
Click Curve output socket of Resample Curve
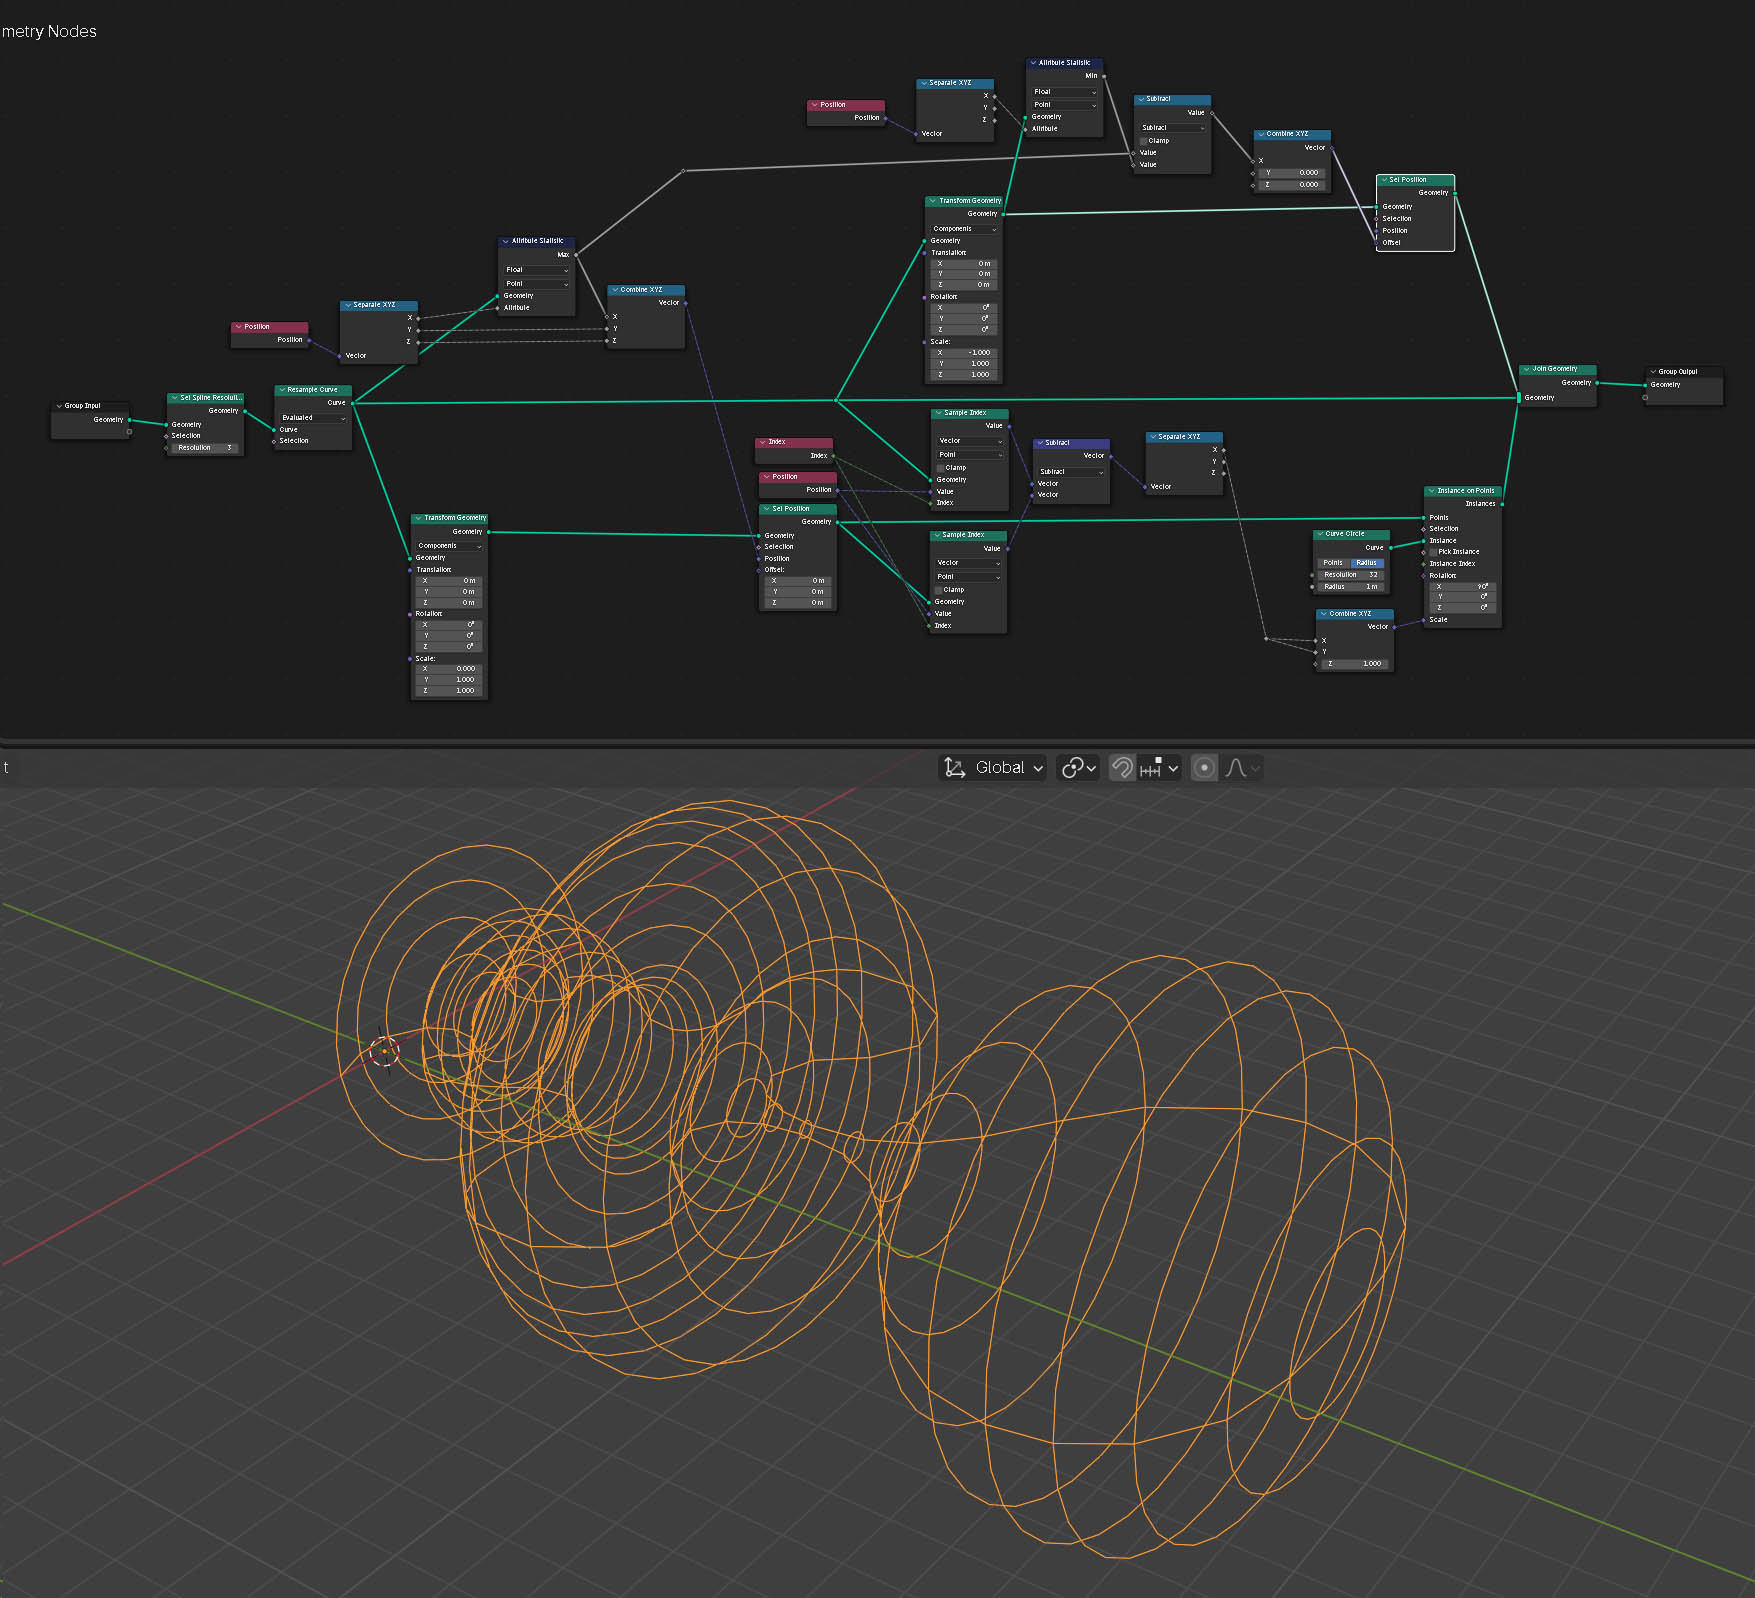pos(352,403)
